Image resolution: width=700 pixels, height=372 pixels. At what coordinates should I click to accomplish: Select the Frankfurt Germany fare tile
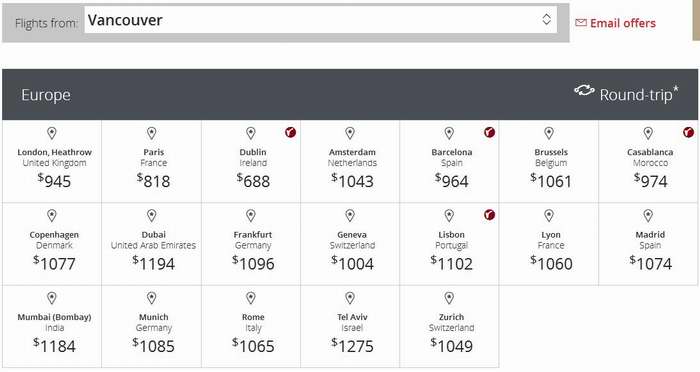click(251, 244)
